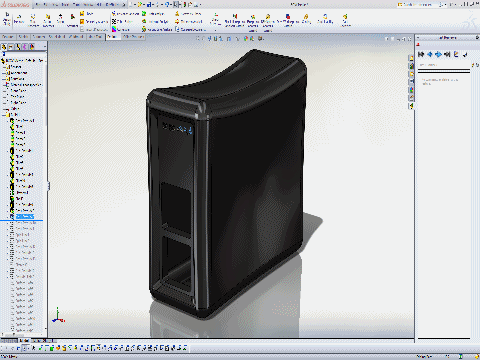Open the Appearances color-ball tab in the task pane
Image resolution: width=480 pixels, height=360 pixels.
tap(412, 90)
